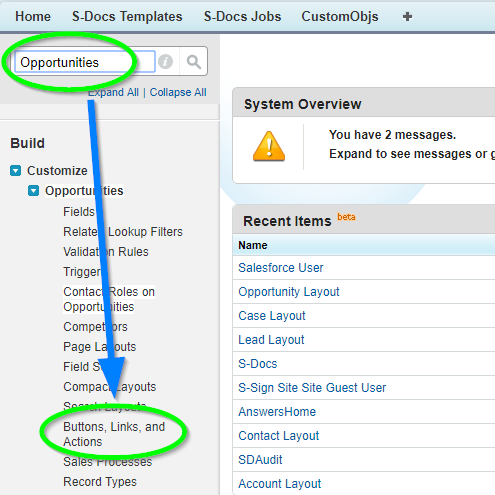Open S-Docs recent item
The height and width of the screenshot is (495, 495).
(258, 364)
